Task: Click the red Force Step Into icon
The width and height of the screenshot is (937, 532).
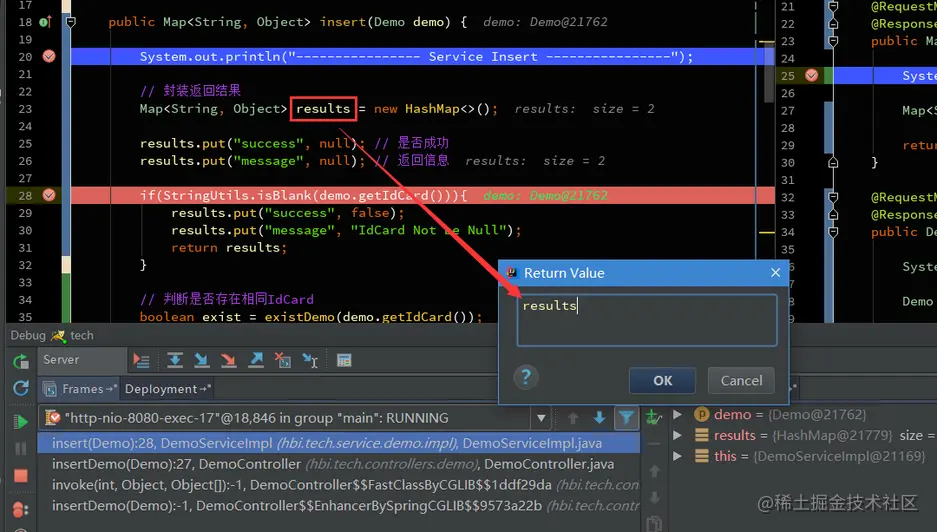Action: [x=228, y=360]
